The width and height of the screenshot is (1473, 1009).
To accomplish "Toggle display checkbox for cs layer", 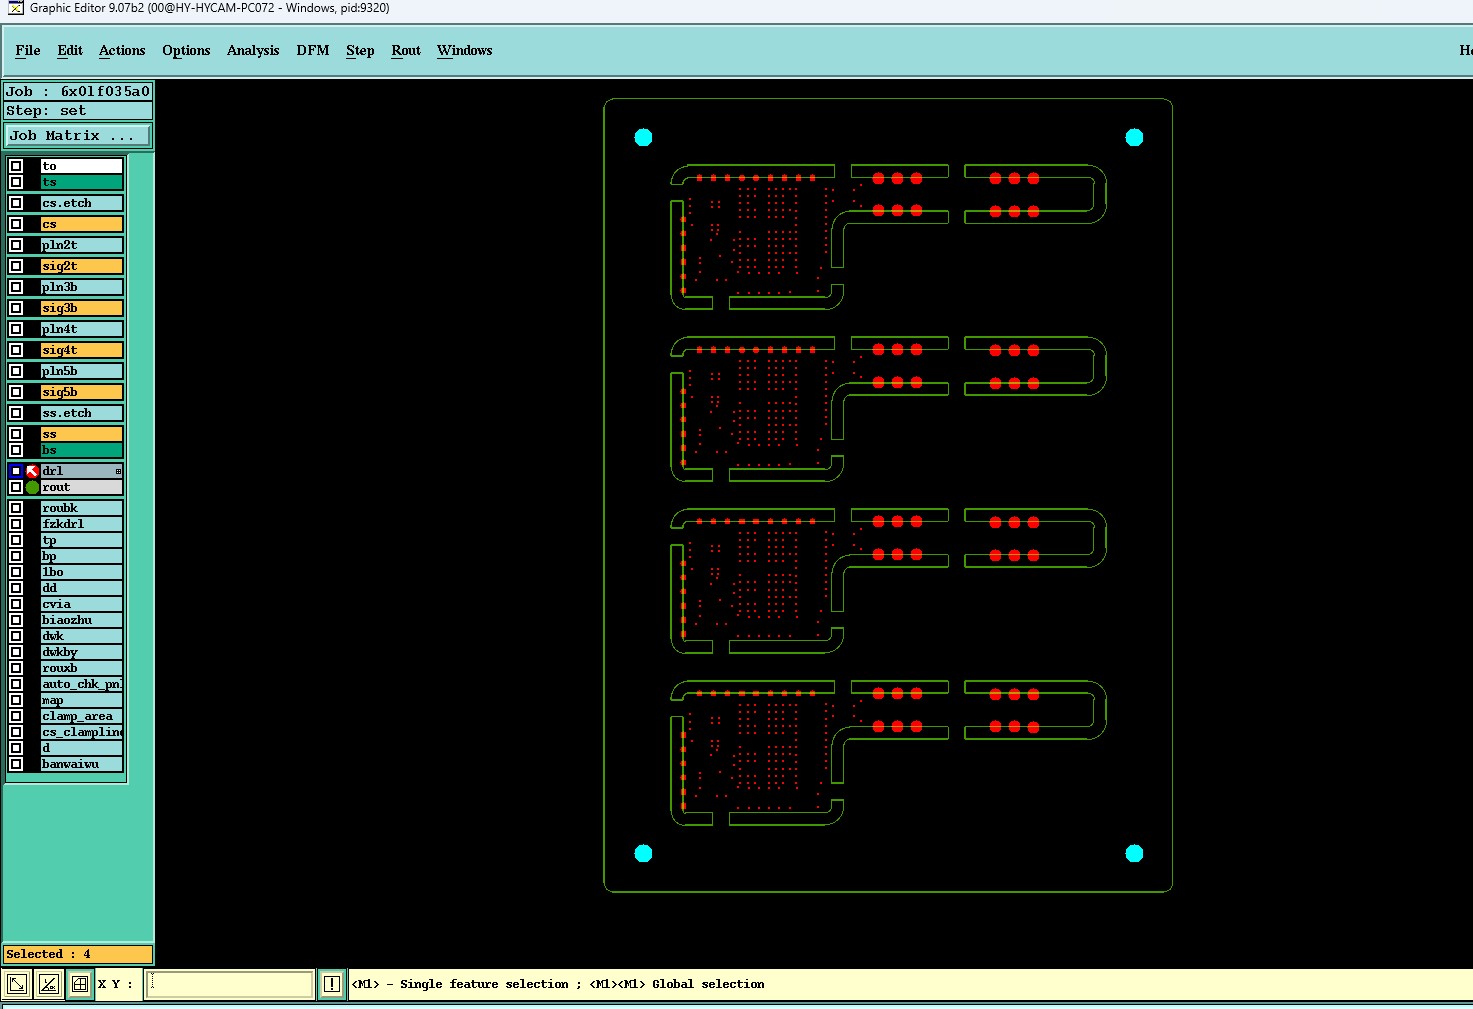I will 16,224.
